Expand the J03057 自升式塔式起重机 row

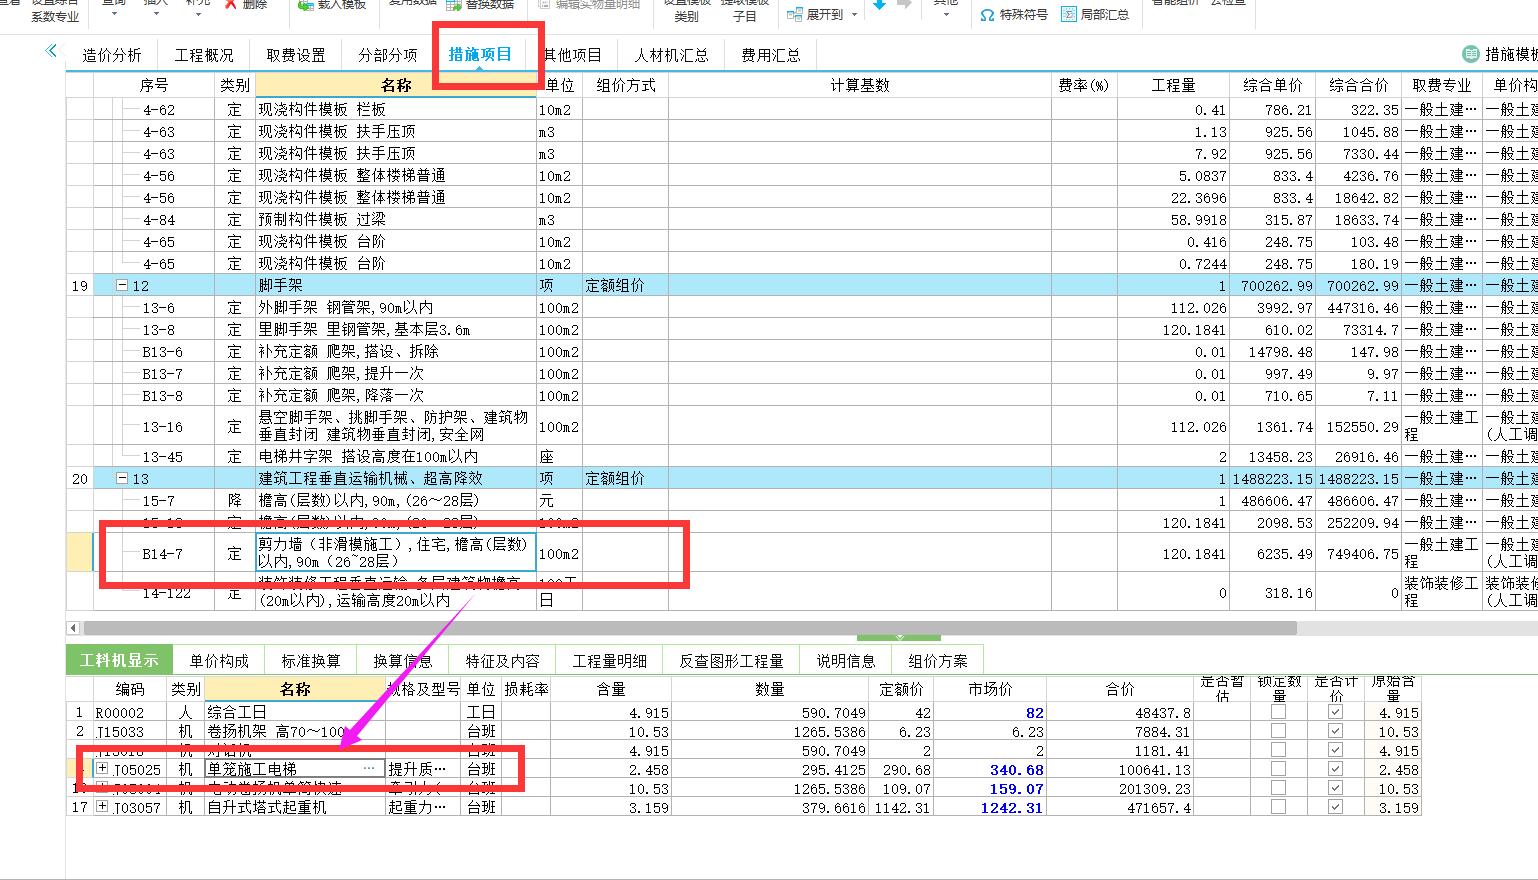[102, 806]
